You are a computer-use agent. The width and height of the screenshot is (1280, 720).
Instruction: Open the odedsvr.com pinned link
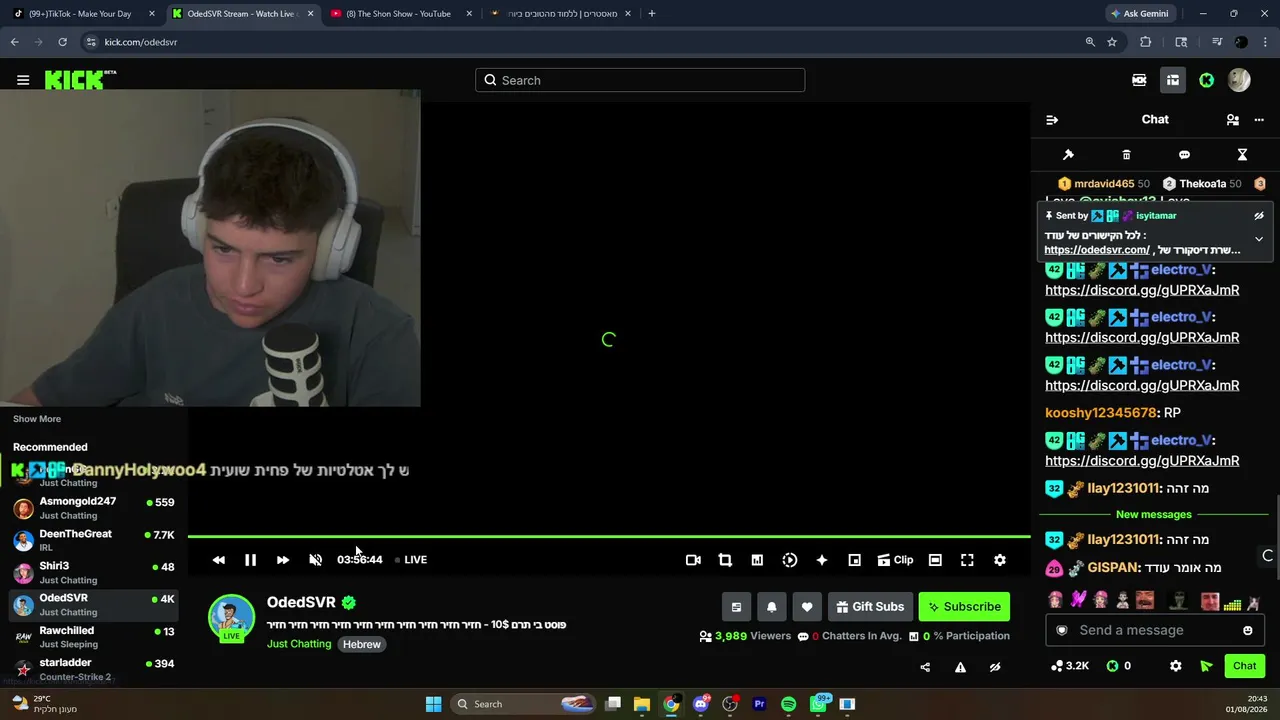click(1097, 250)
